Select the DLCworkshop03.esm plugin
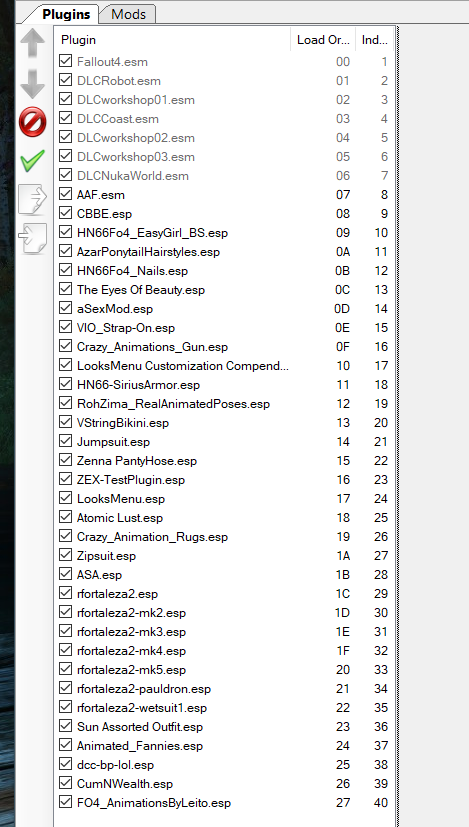Viewport: 469px width, 827px height. coord(136,157)
